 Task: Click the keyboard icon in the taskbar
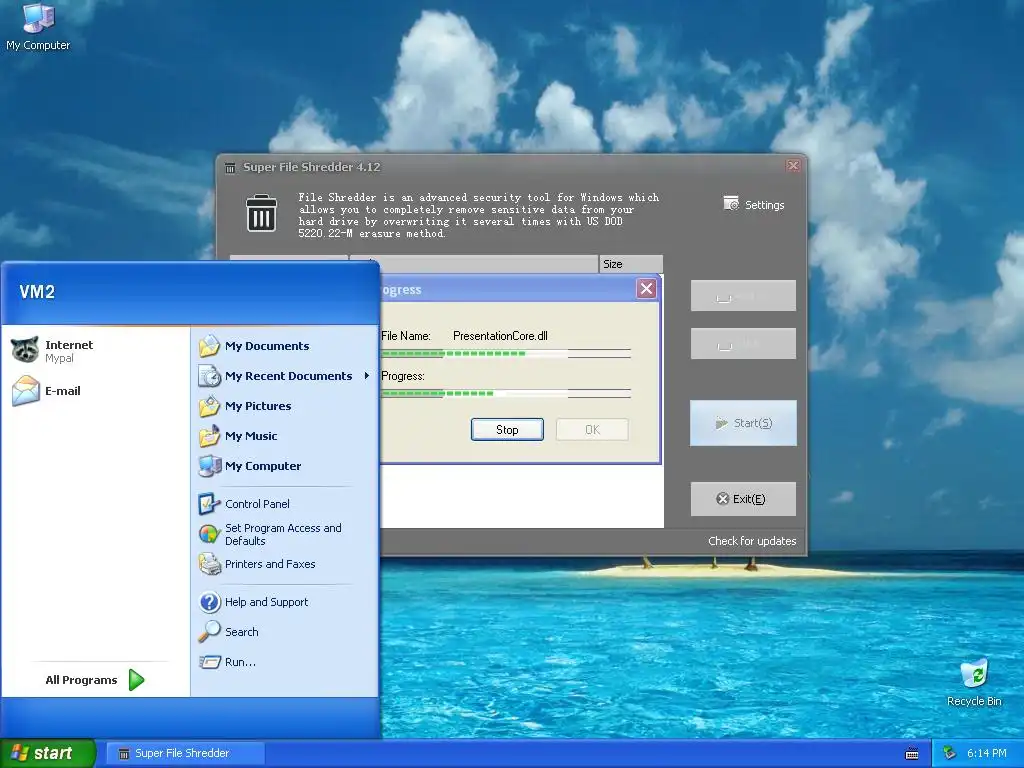912,754
